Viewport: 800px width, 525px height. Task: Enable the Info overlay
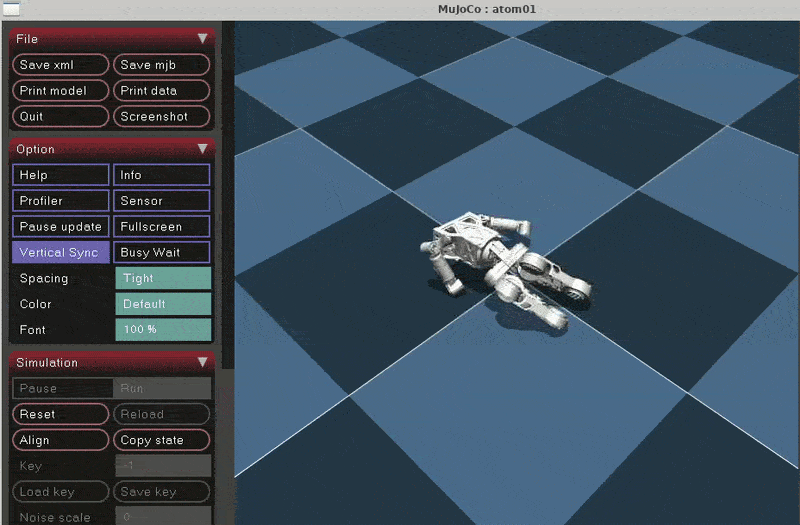click(161, 175)
